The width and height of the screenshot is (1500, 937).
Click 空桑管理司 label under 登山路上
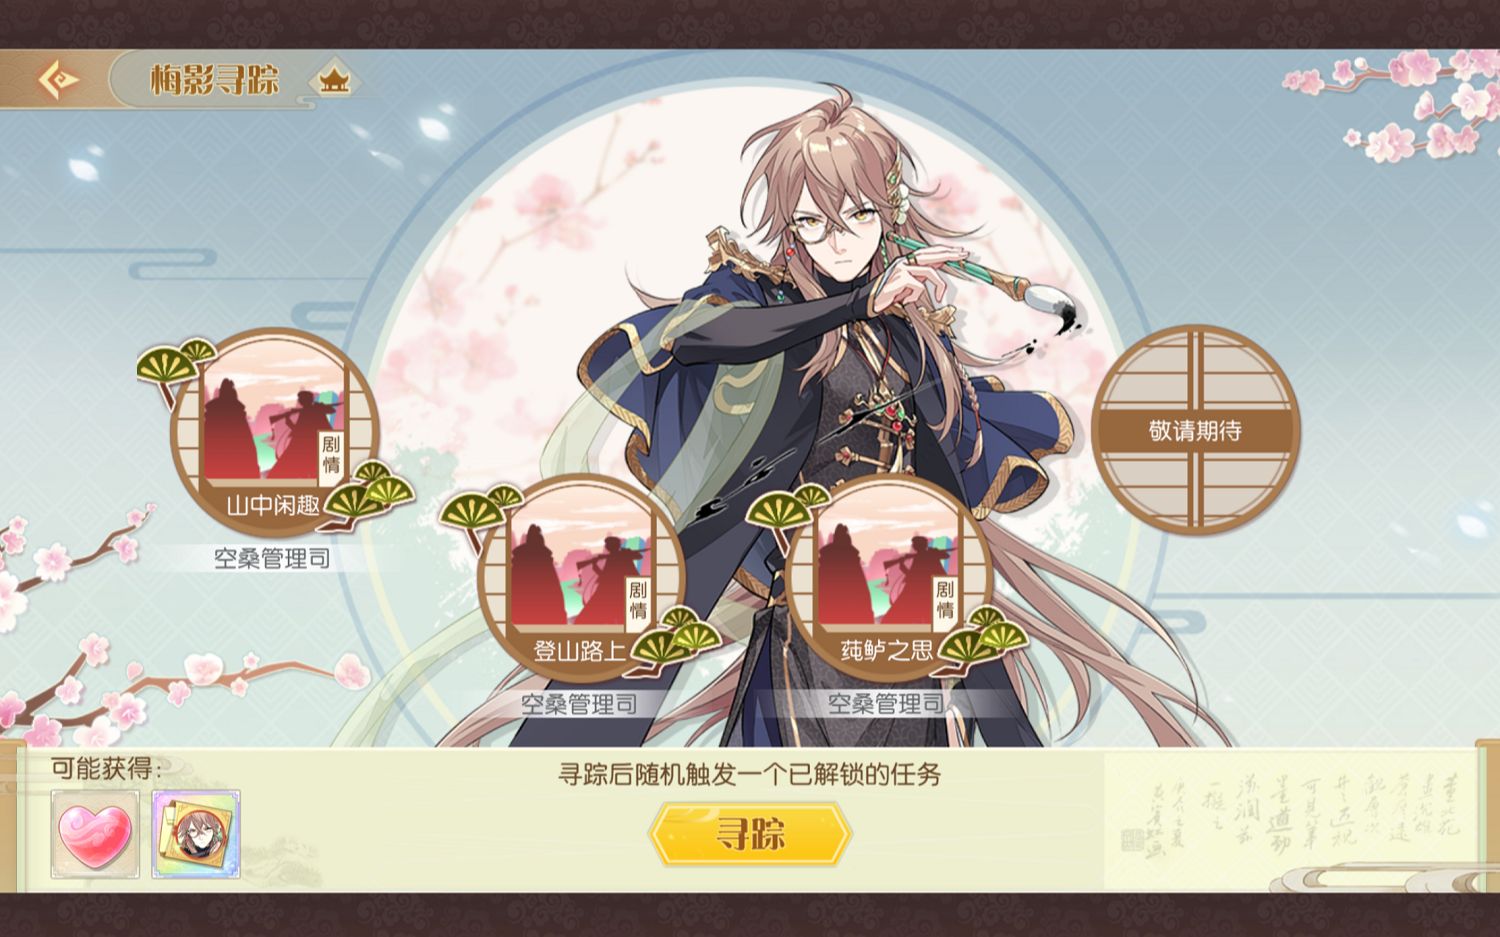[579, 704]
